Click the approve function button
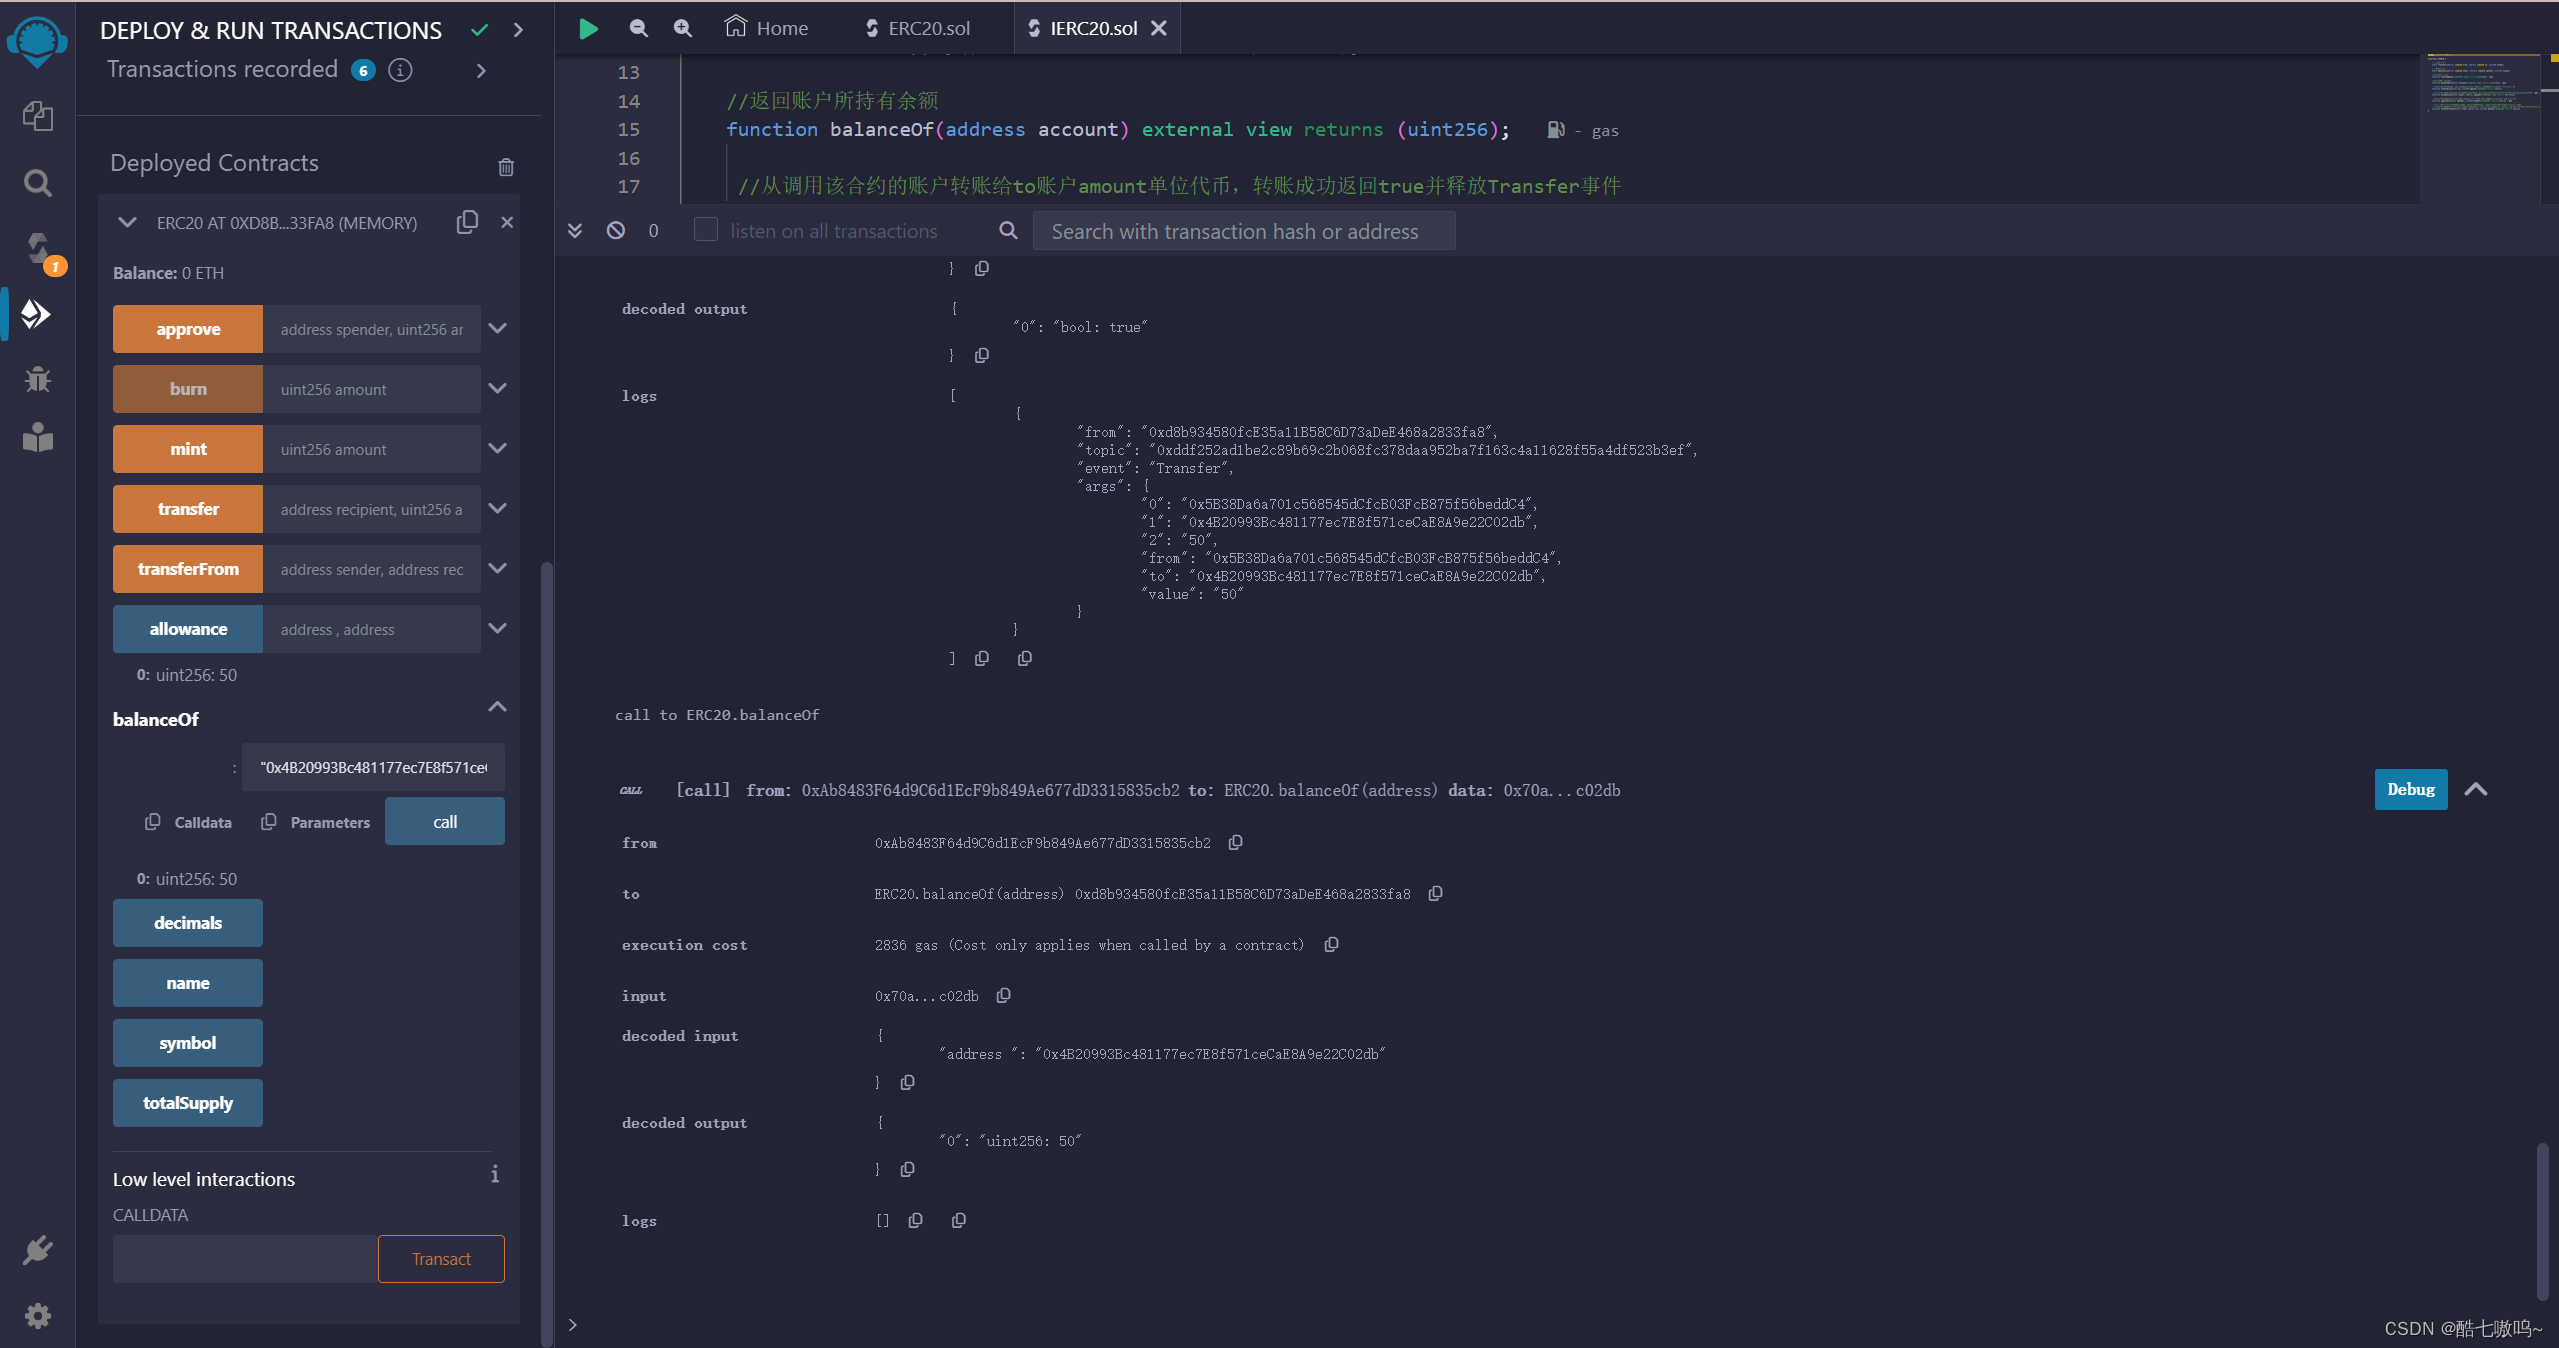 tap(188, 329)
